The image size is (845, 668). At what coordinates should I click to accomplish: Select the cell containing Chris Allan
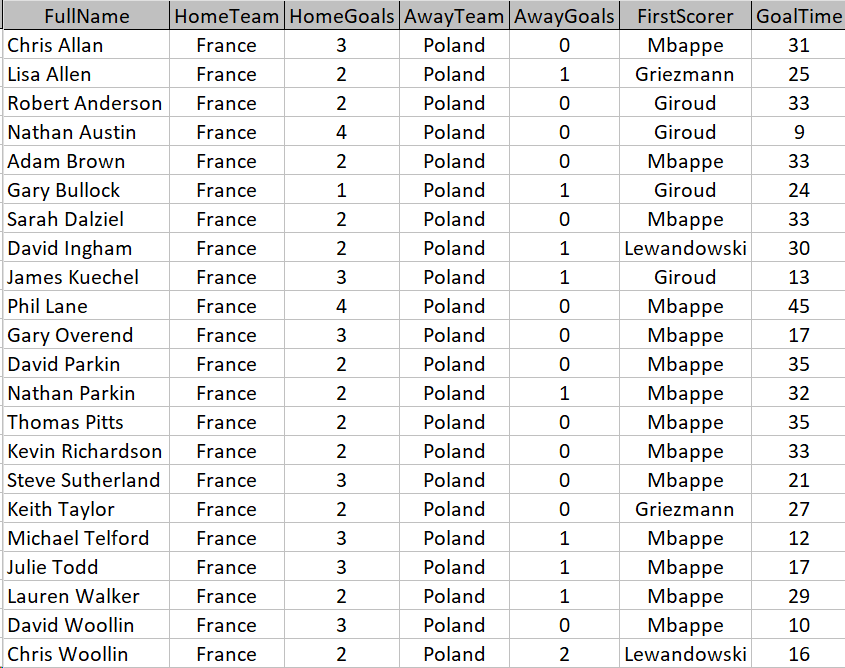point(87,45)
